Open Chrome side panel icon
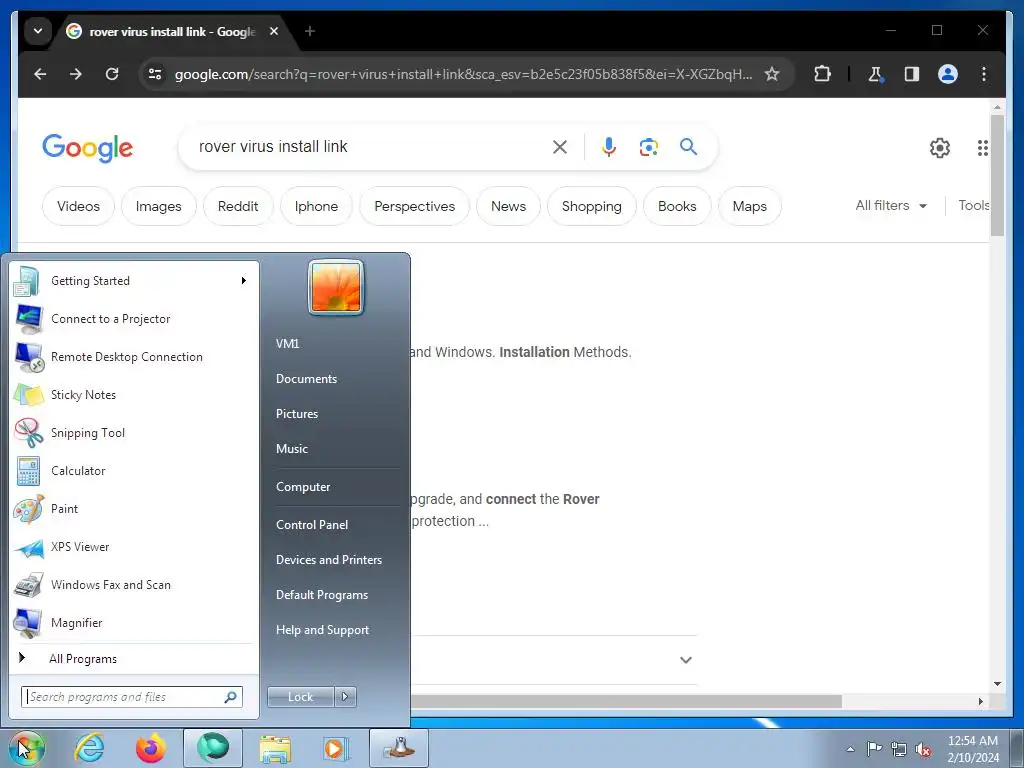This screenshot has width=1024, height=768. (912, 74)
